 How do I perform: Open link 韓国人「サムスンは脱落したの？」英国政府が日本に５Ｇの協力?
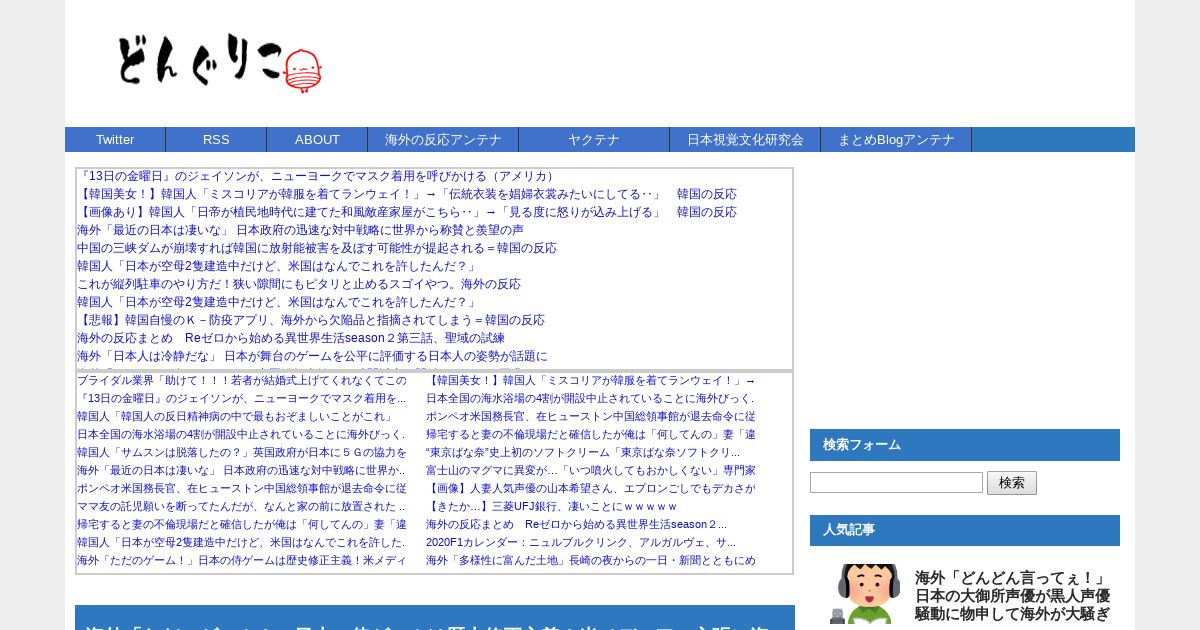(x=242, y=452)
